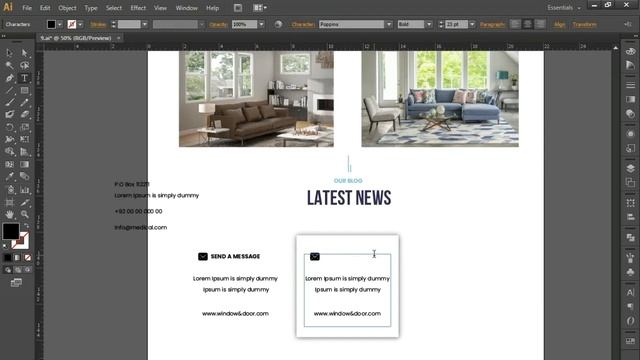Select the Eraser tool

click(24, 115)
